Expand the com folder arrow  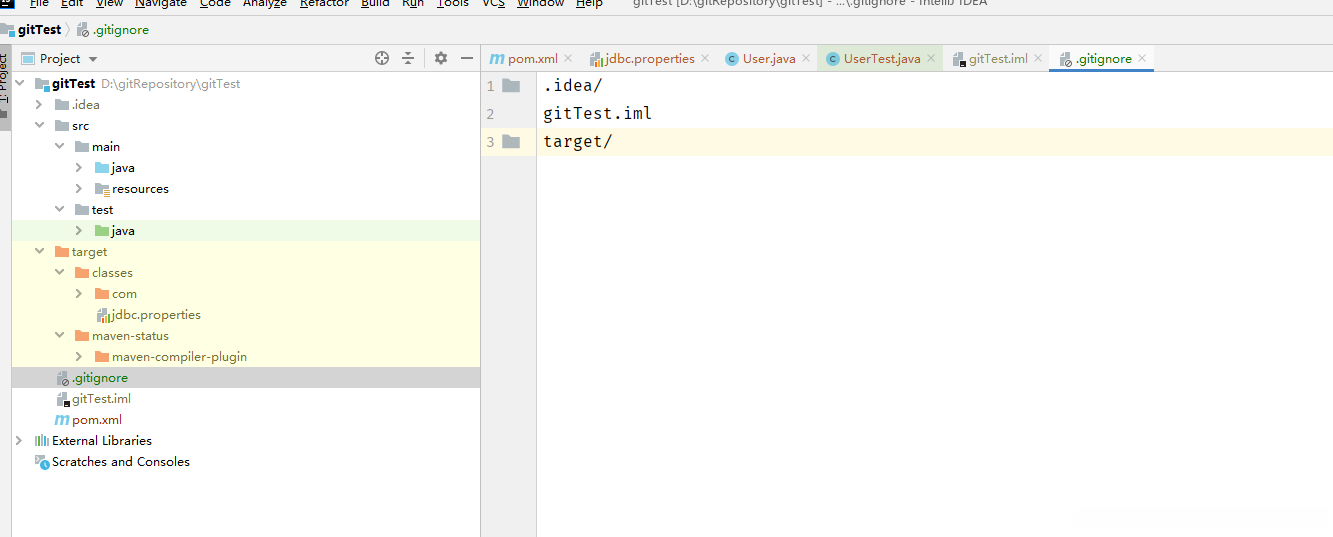point(79,293)
